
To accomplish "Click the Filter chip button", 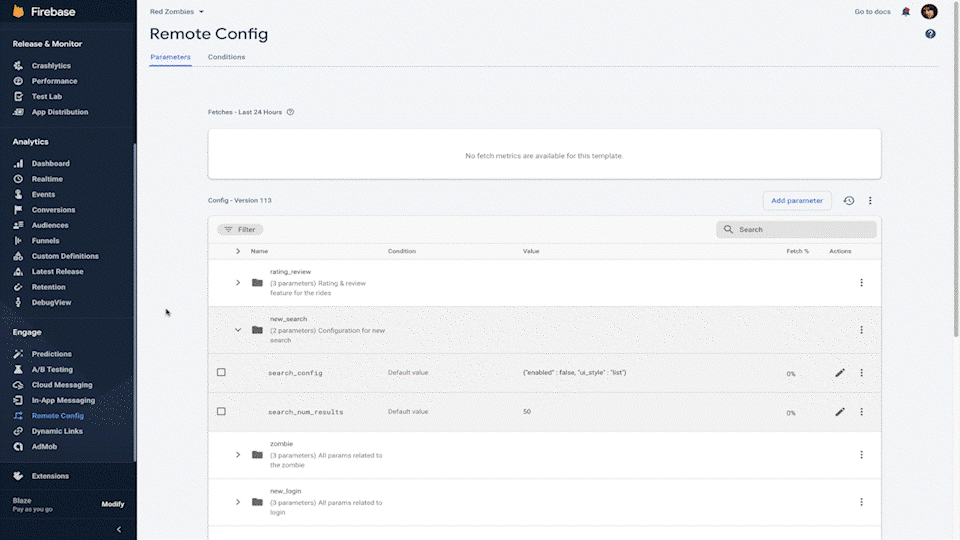I will [x=240, y=230].
